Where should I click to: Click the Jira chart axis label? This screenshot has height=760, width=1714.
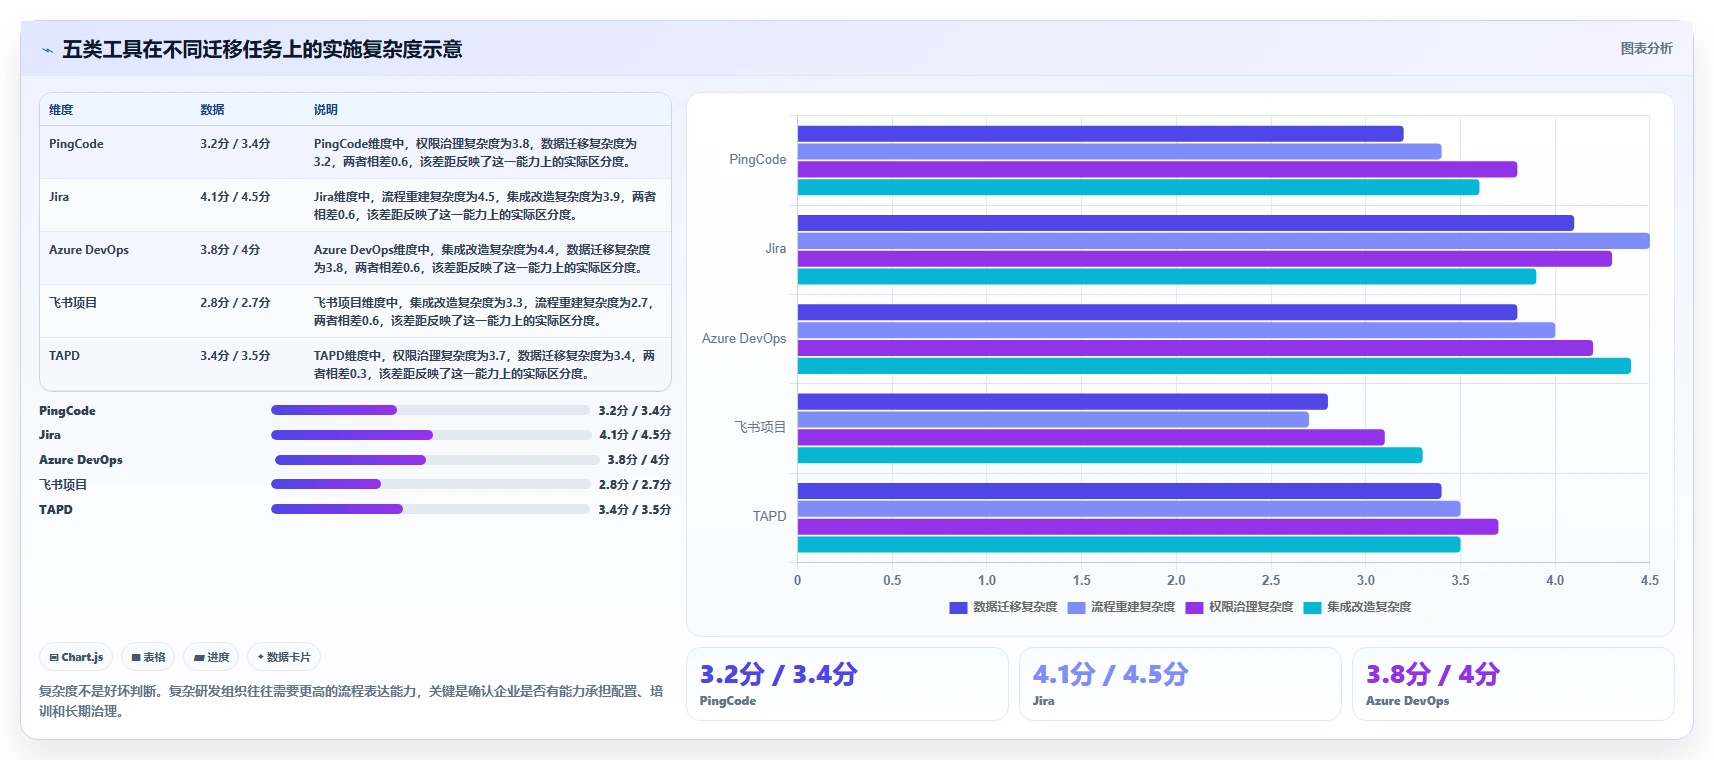coord(776,249)
